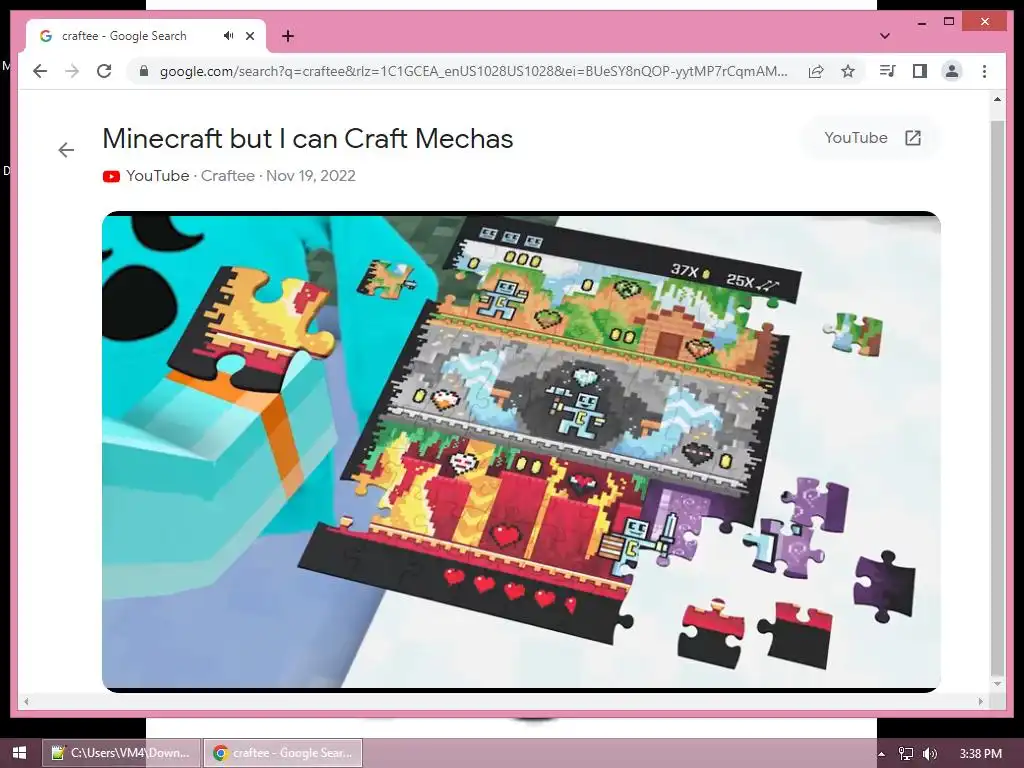Switch to the Chrome craftee taskbar button
Viewport: 1024px width, 768px height.
point(283,753)
